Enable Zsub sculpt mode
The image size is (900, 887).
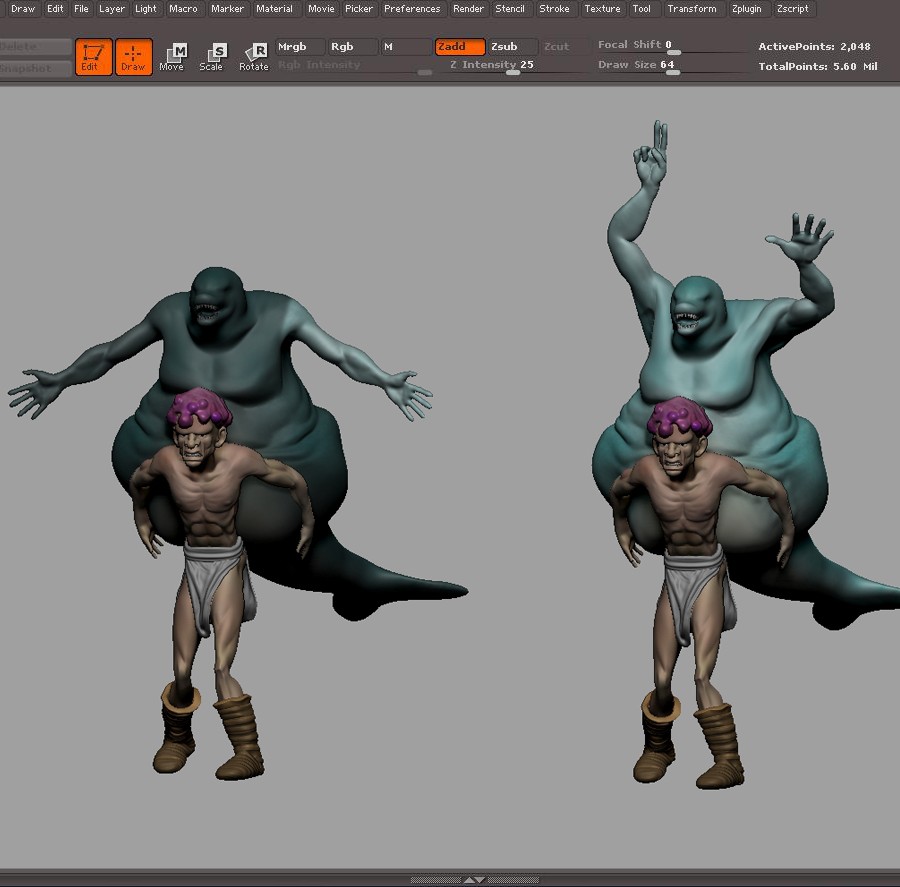pos(512,47)
